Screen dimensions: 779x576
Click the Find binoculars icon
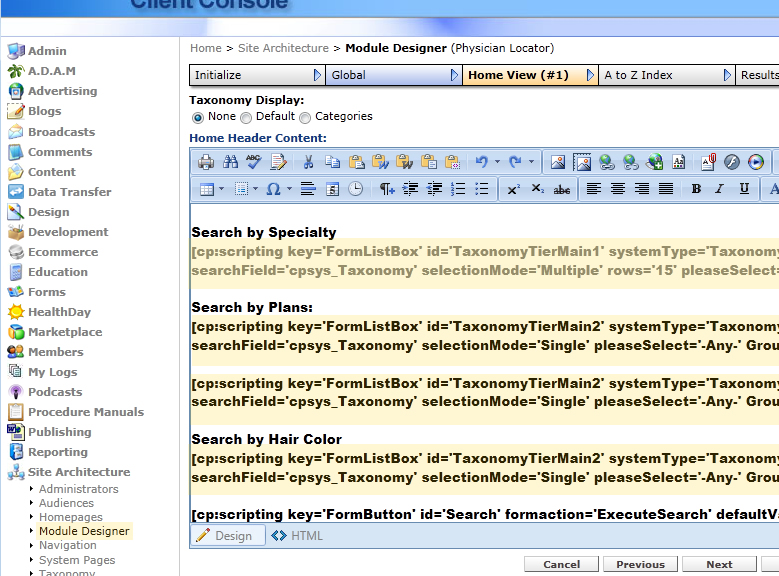tap(231, 162)
